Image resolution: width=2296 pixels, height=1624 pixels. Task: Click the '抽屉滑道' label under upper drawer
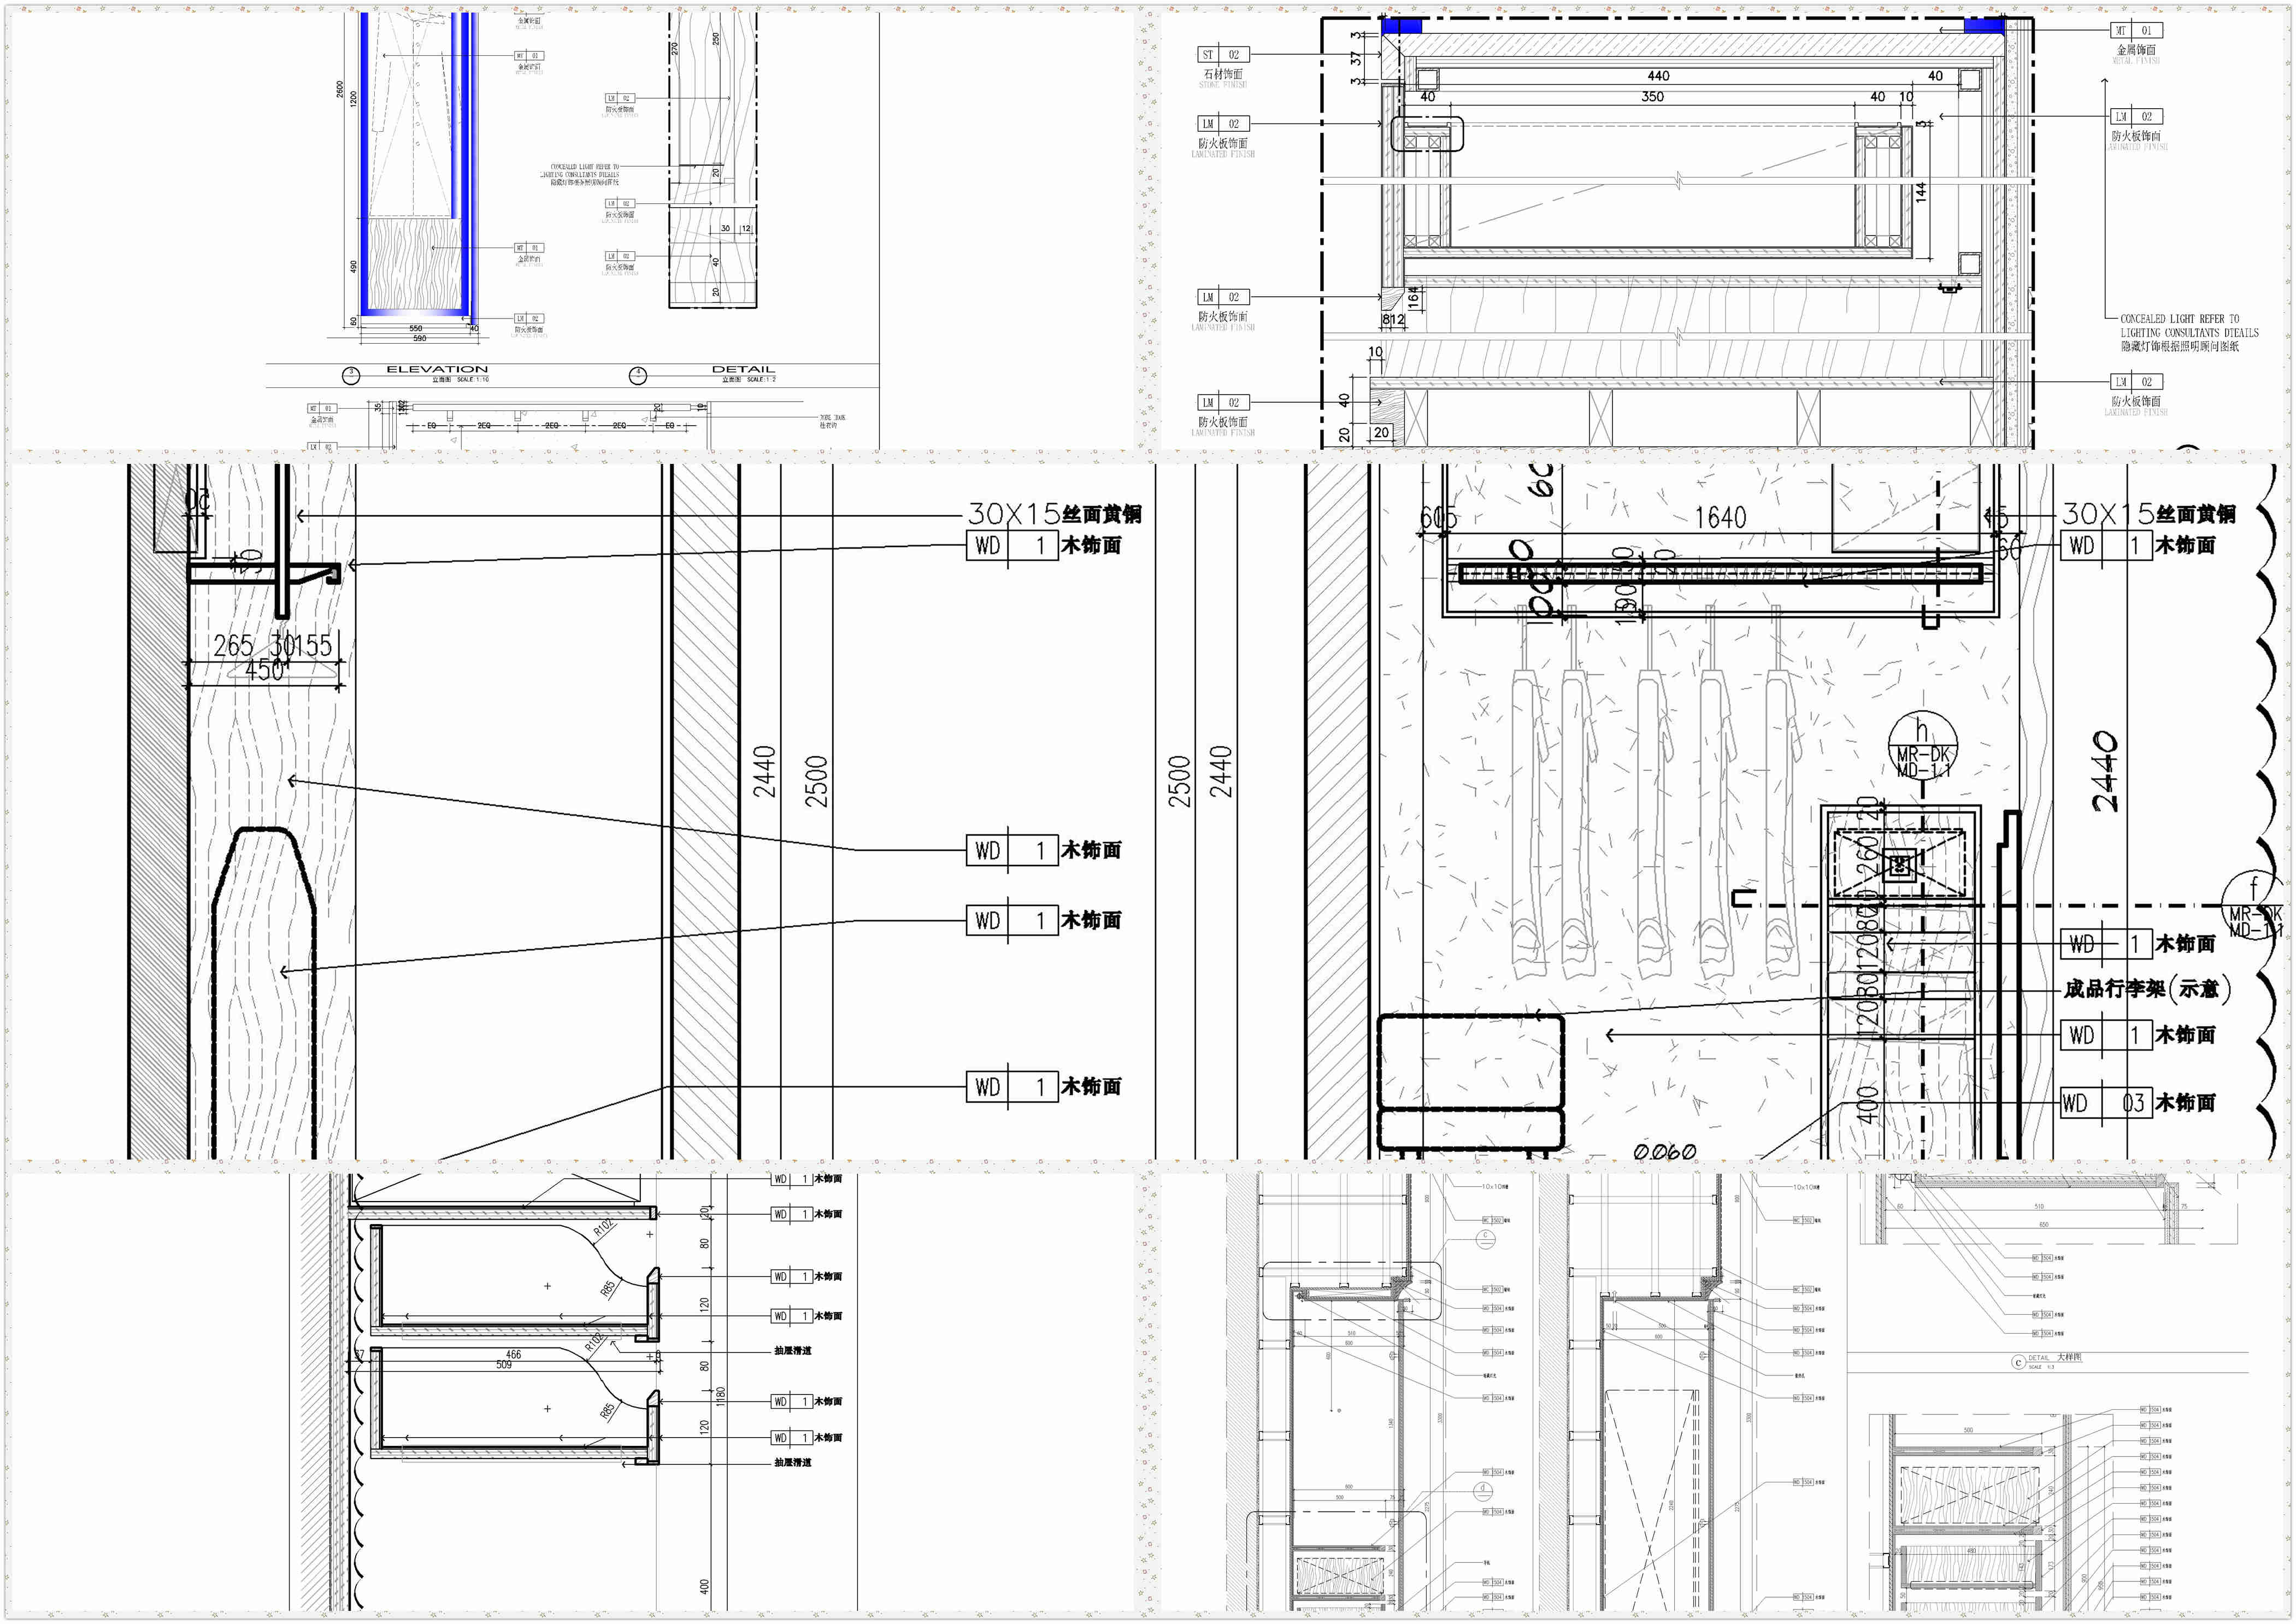(792, 1351)
